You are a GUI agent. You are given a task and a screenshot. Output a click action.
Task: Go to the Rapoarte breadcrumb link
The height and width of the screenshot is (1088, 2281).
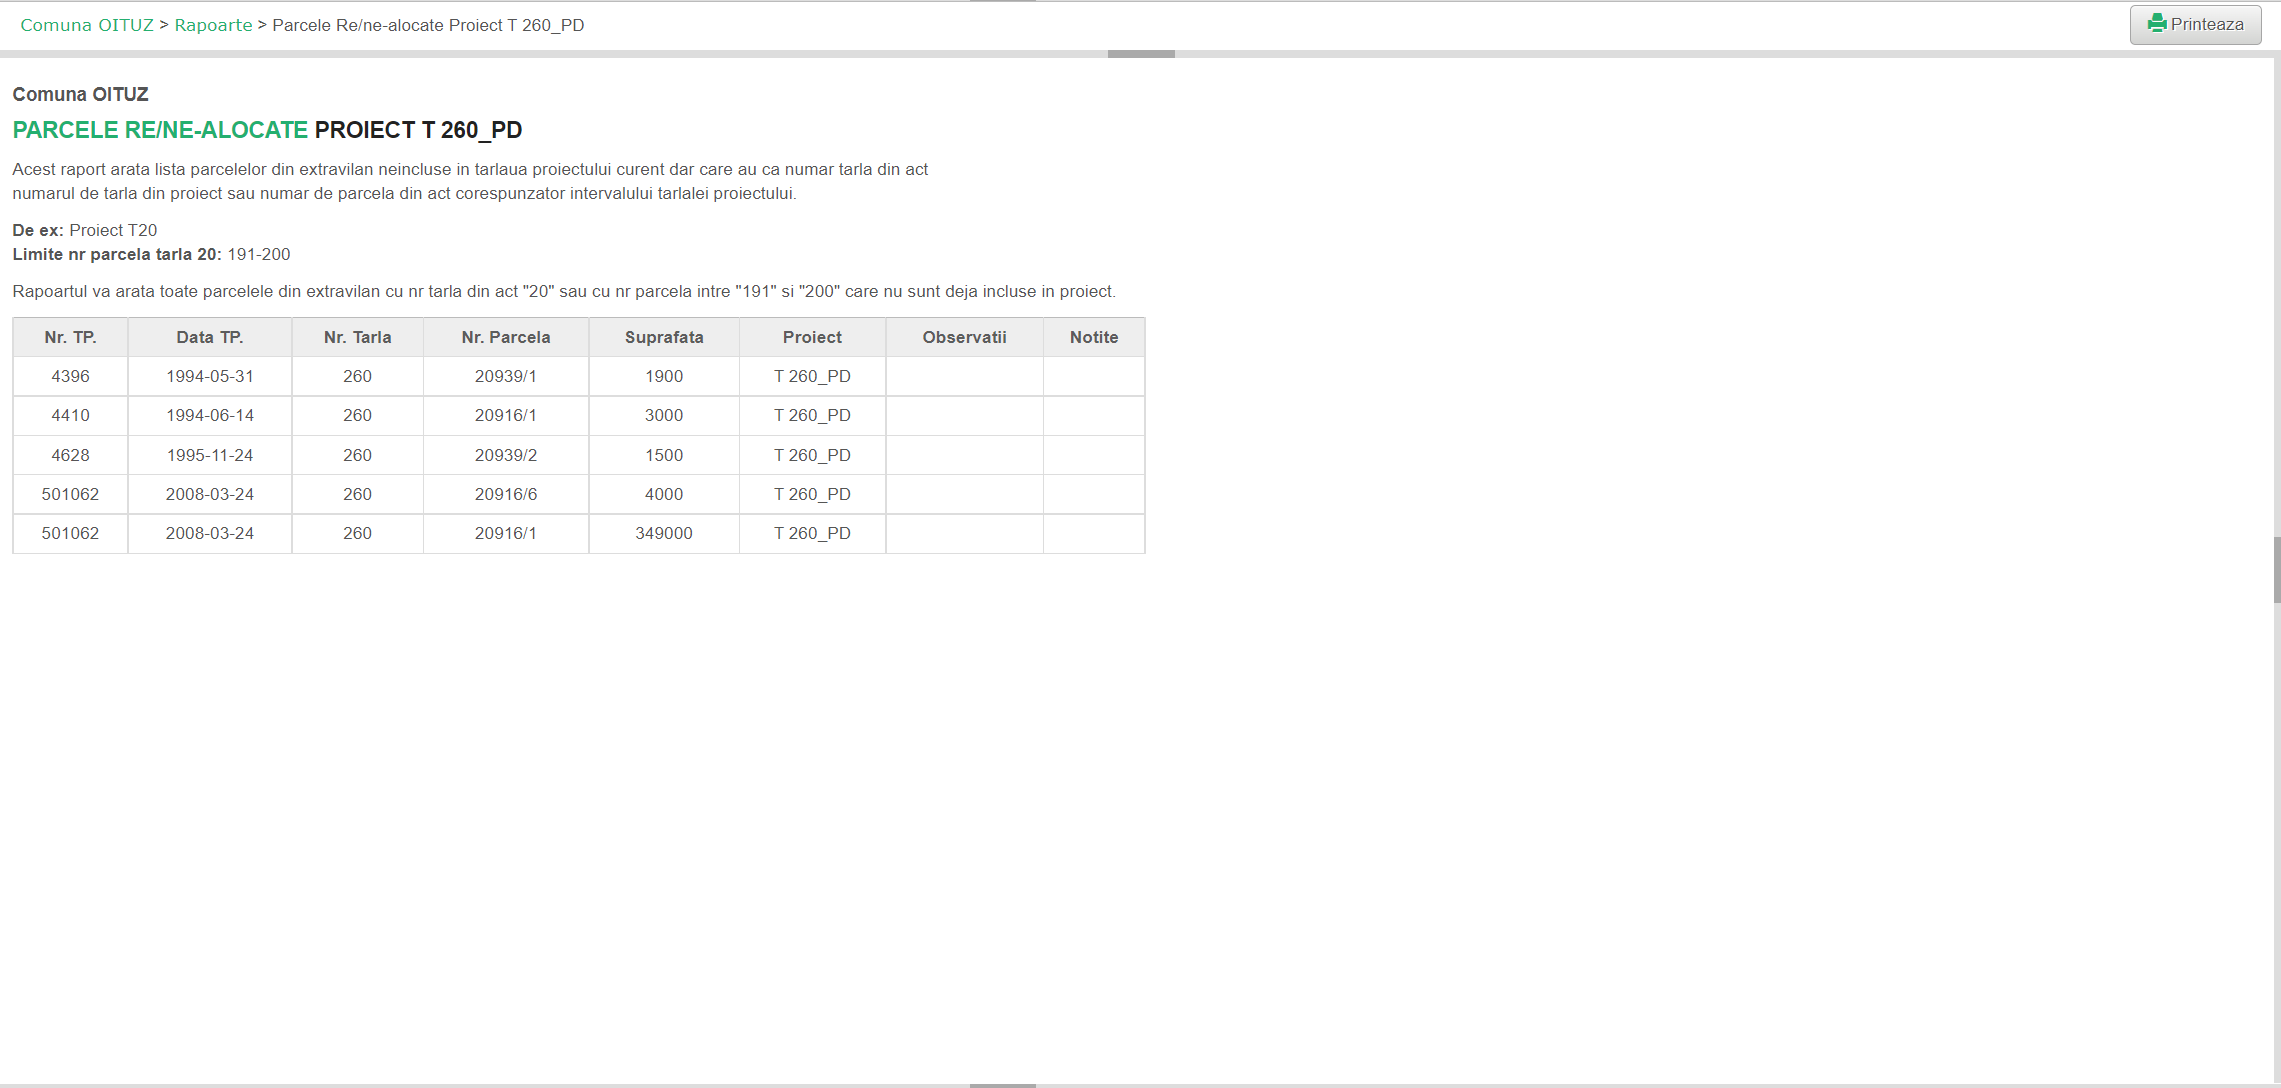pos(213,25)
